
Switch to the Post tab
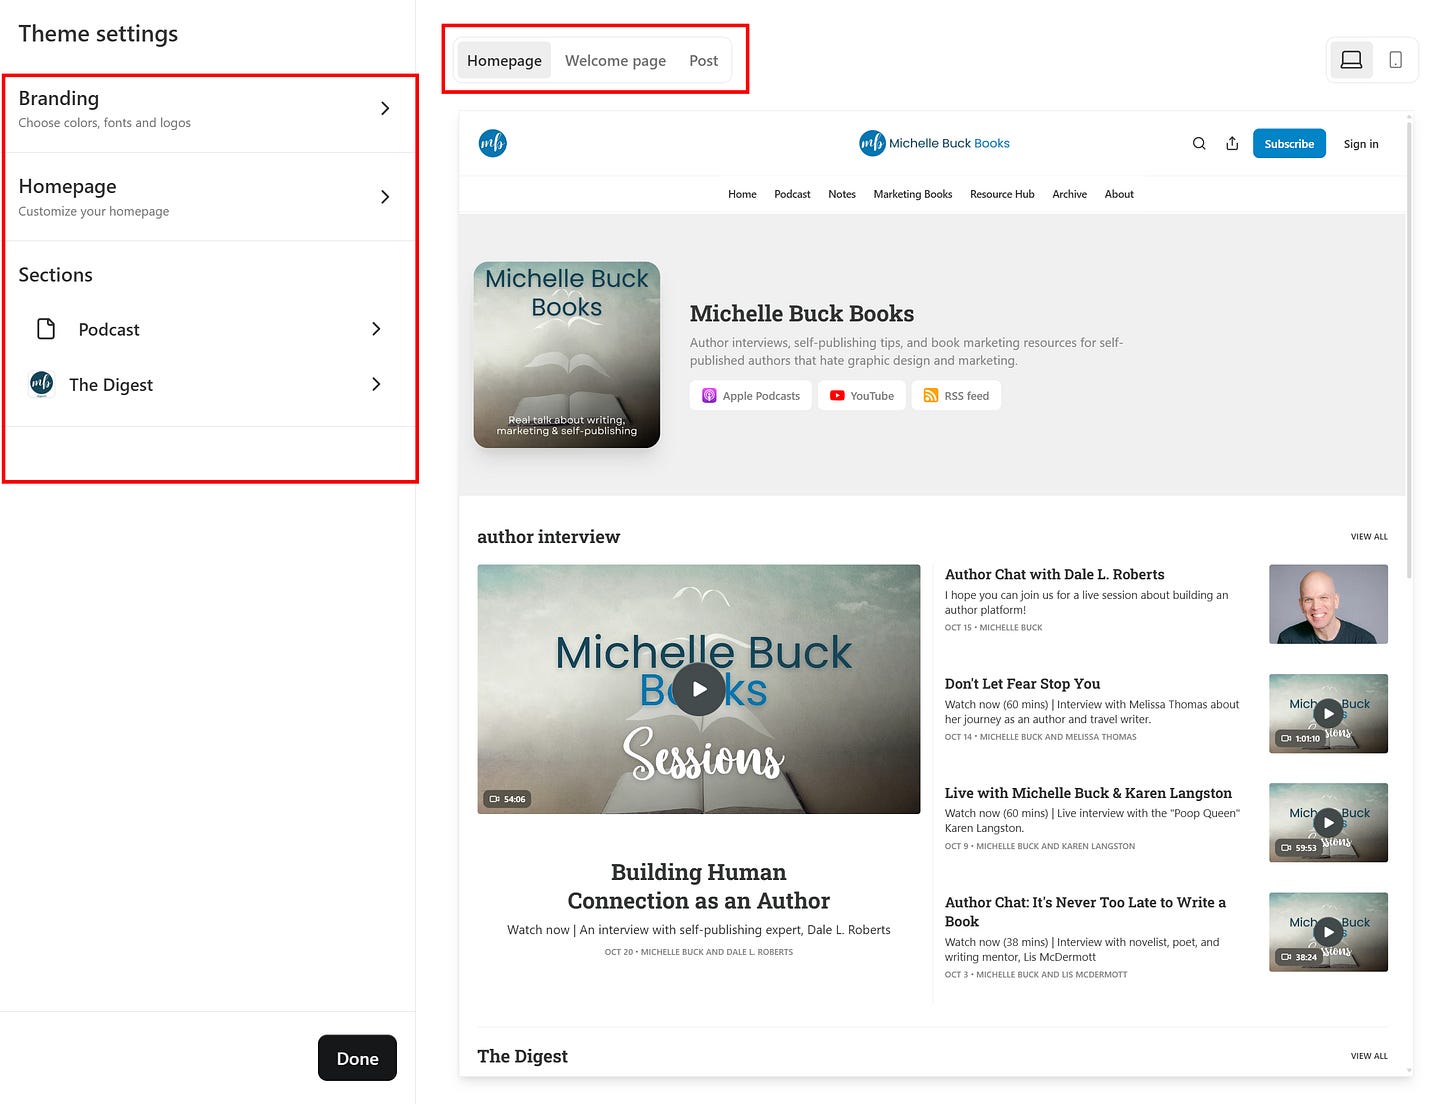[x=703, y=60]
